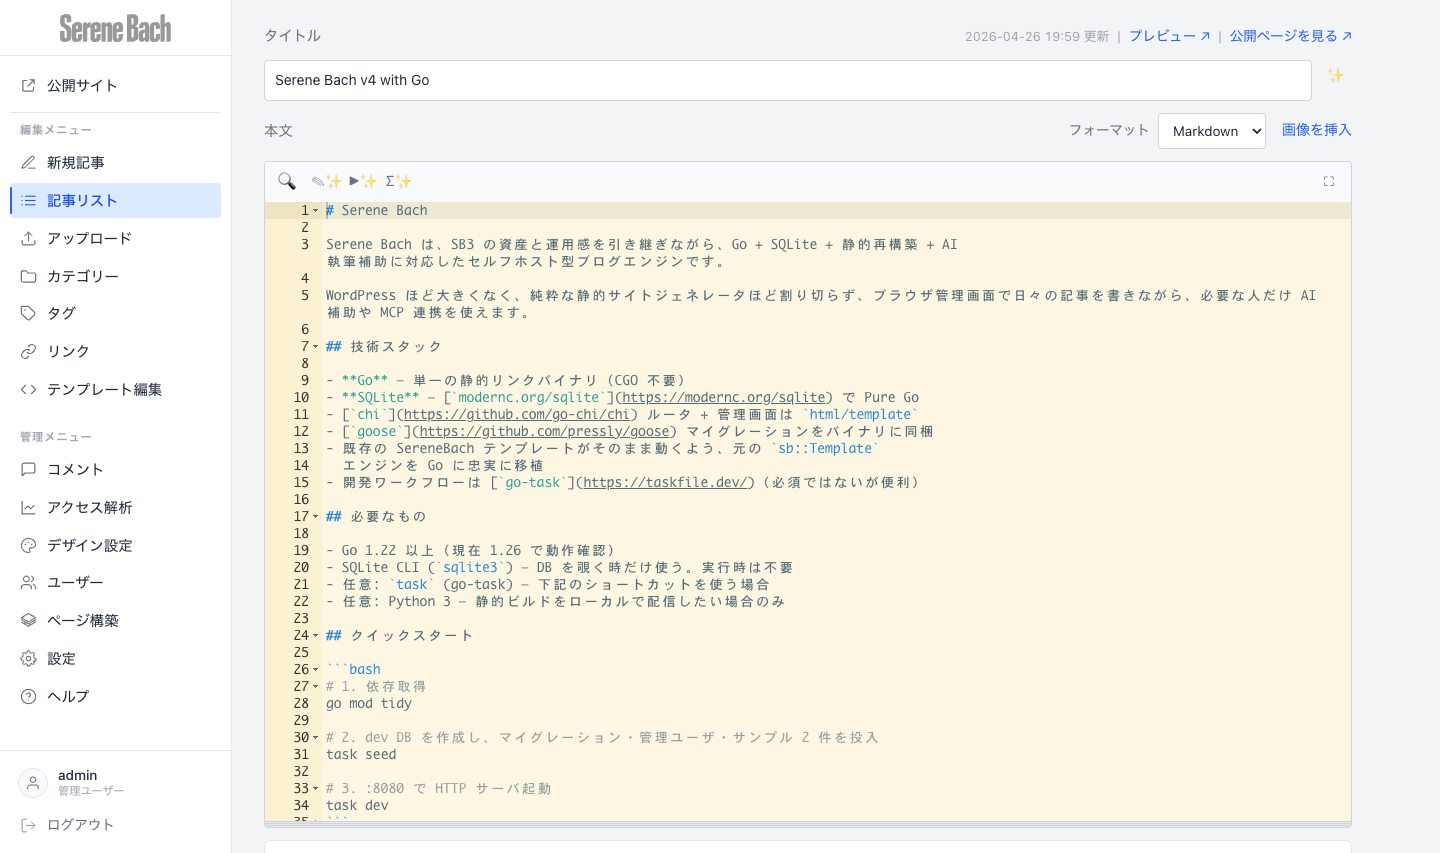Open the Markdown format dropdown
This screenshot has width=1440, height=853.
pos(1211,130)
